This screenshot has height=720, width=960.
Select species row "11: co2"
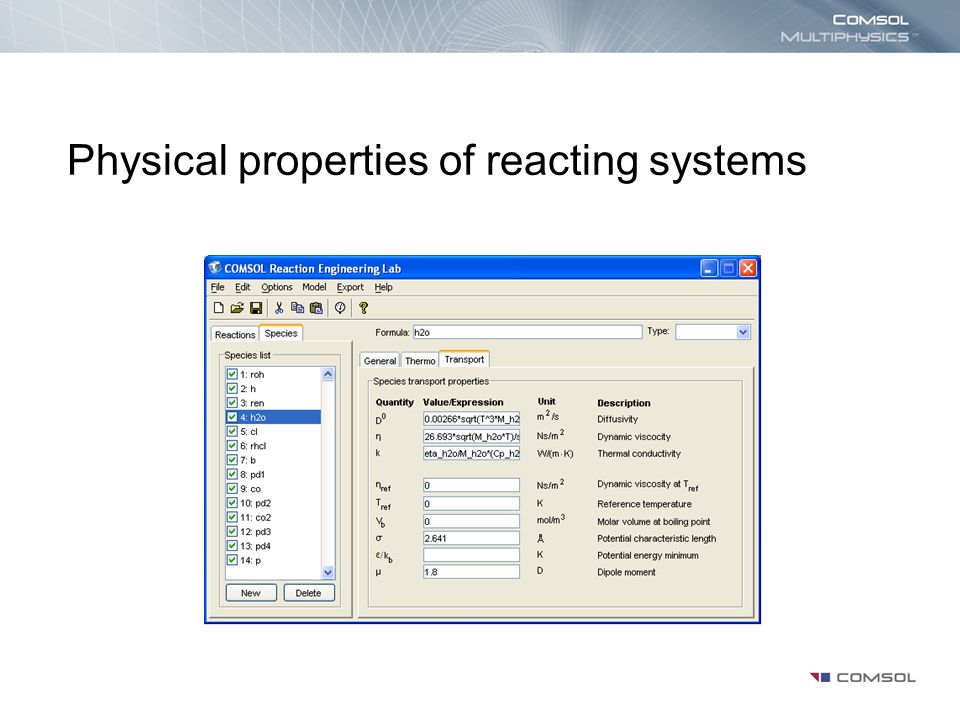273,517
